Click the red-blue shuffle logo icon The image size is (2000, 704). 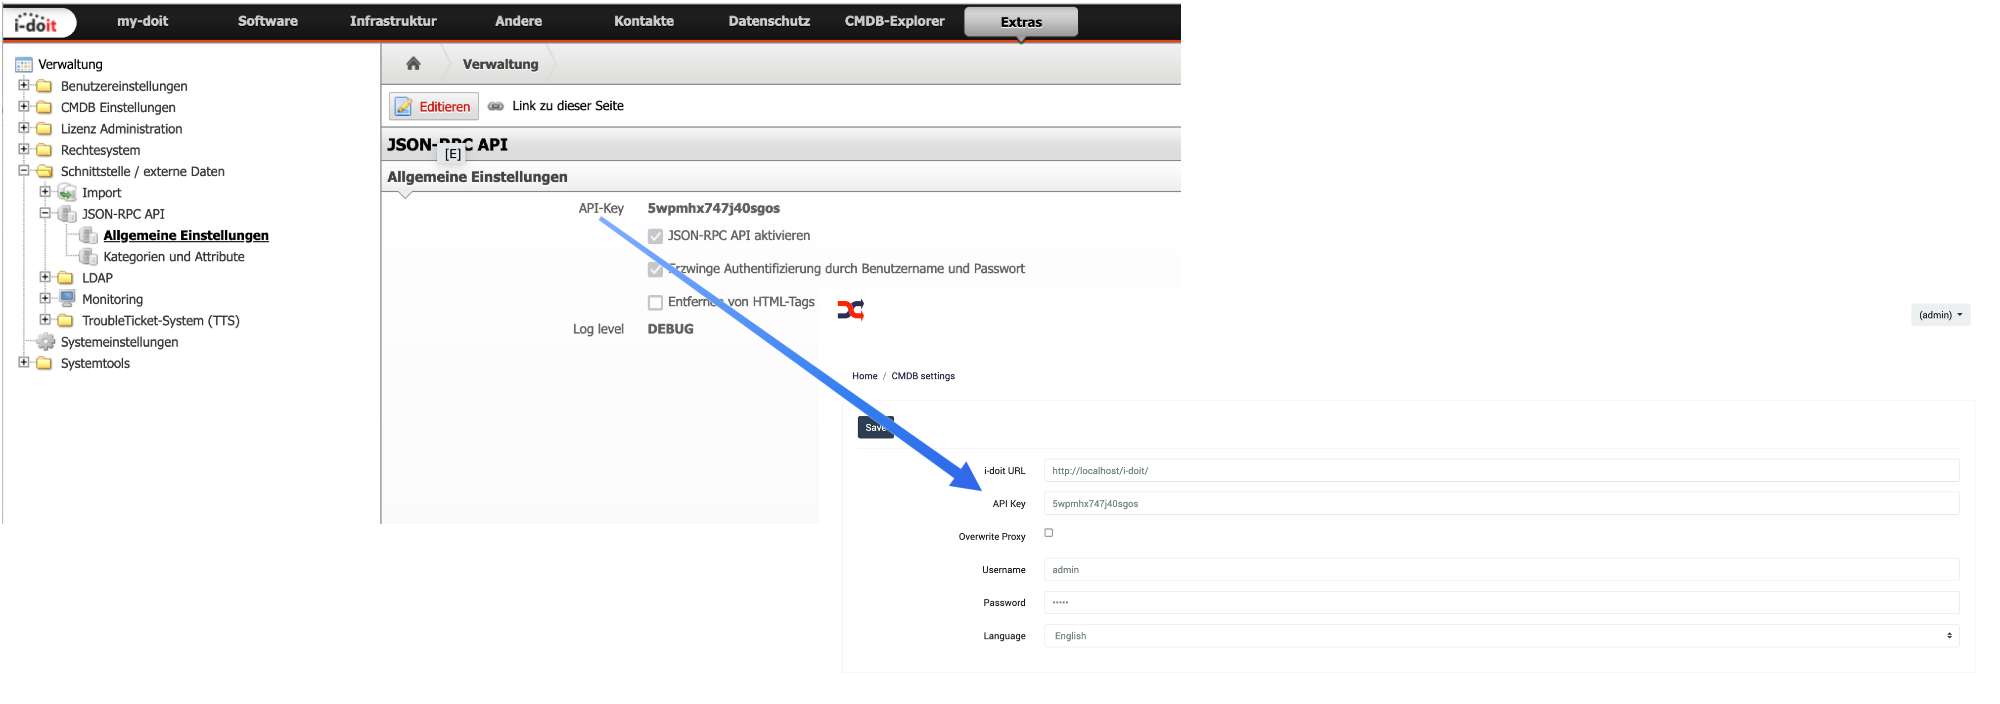[851, 310]
